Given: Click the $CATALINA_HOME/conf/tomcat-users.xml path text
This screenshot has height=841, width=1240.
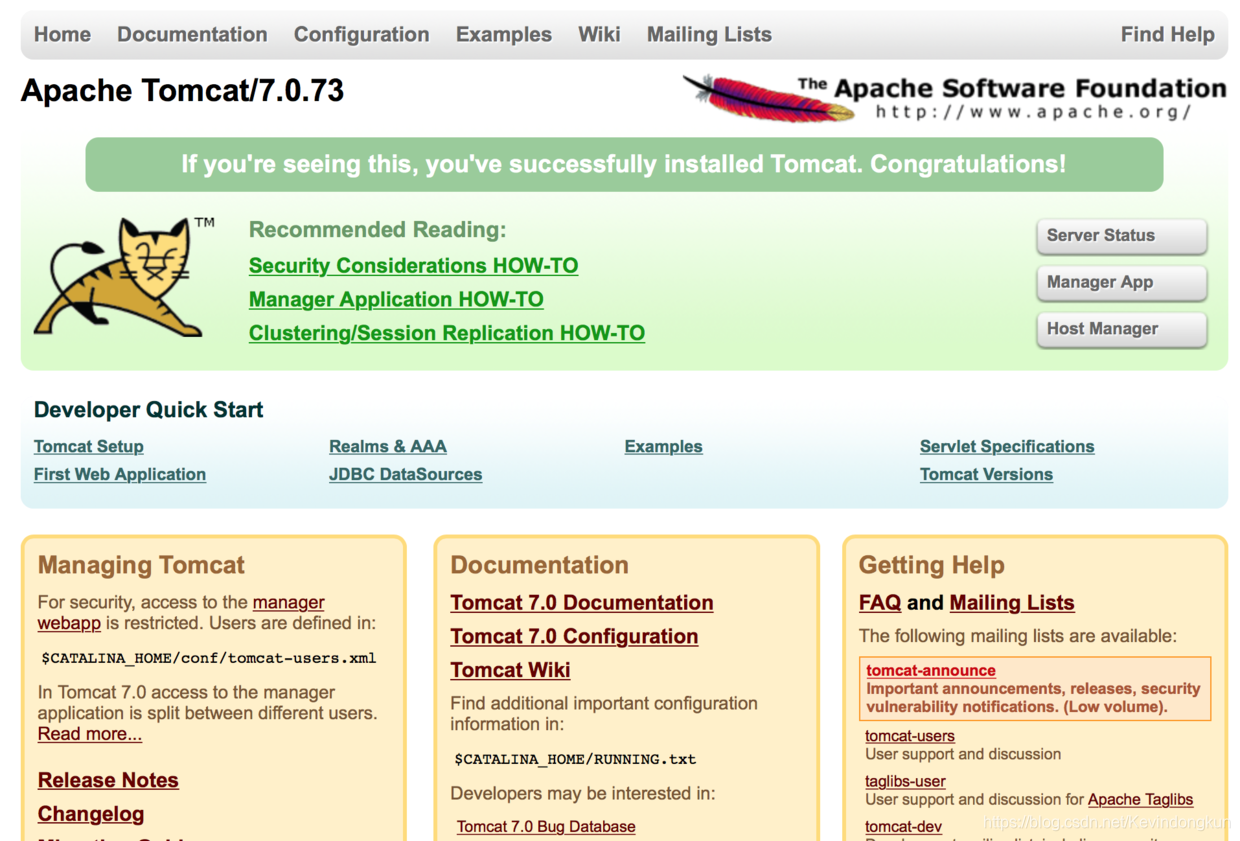Looking at the screenshot, I should 209,659.
